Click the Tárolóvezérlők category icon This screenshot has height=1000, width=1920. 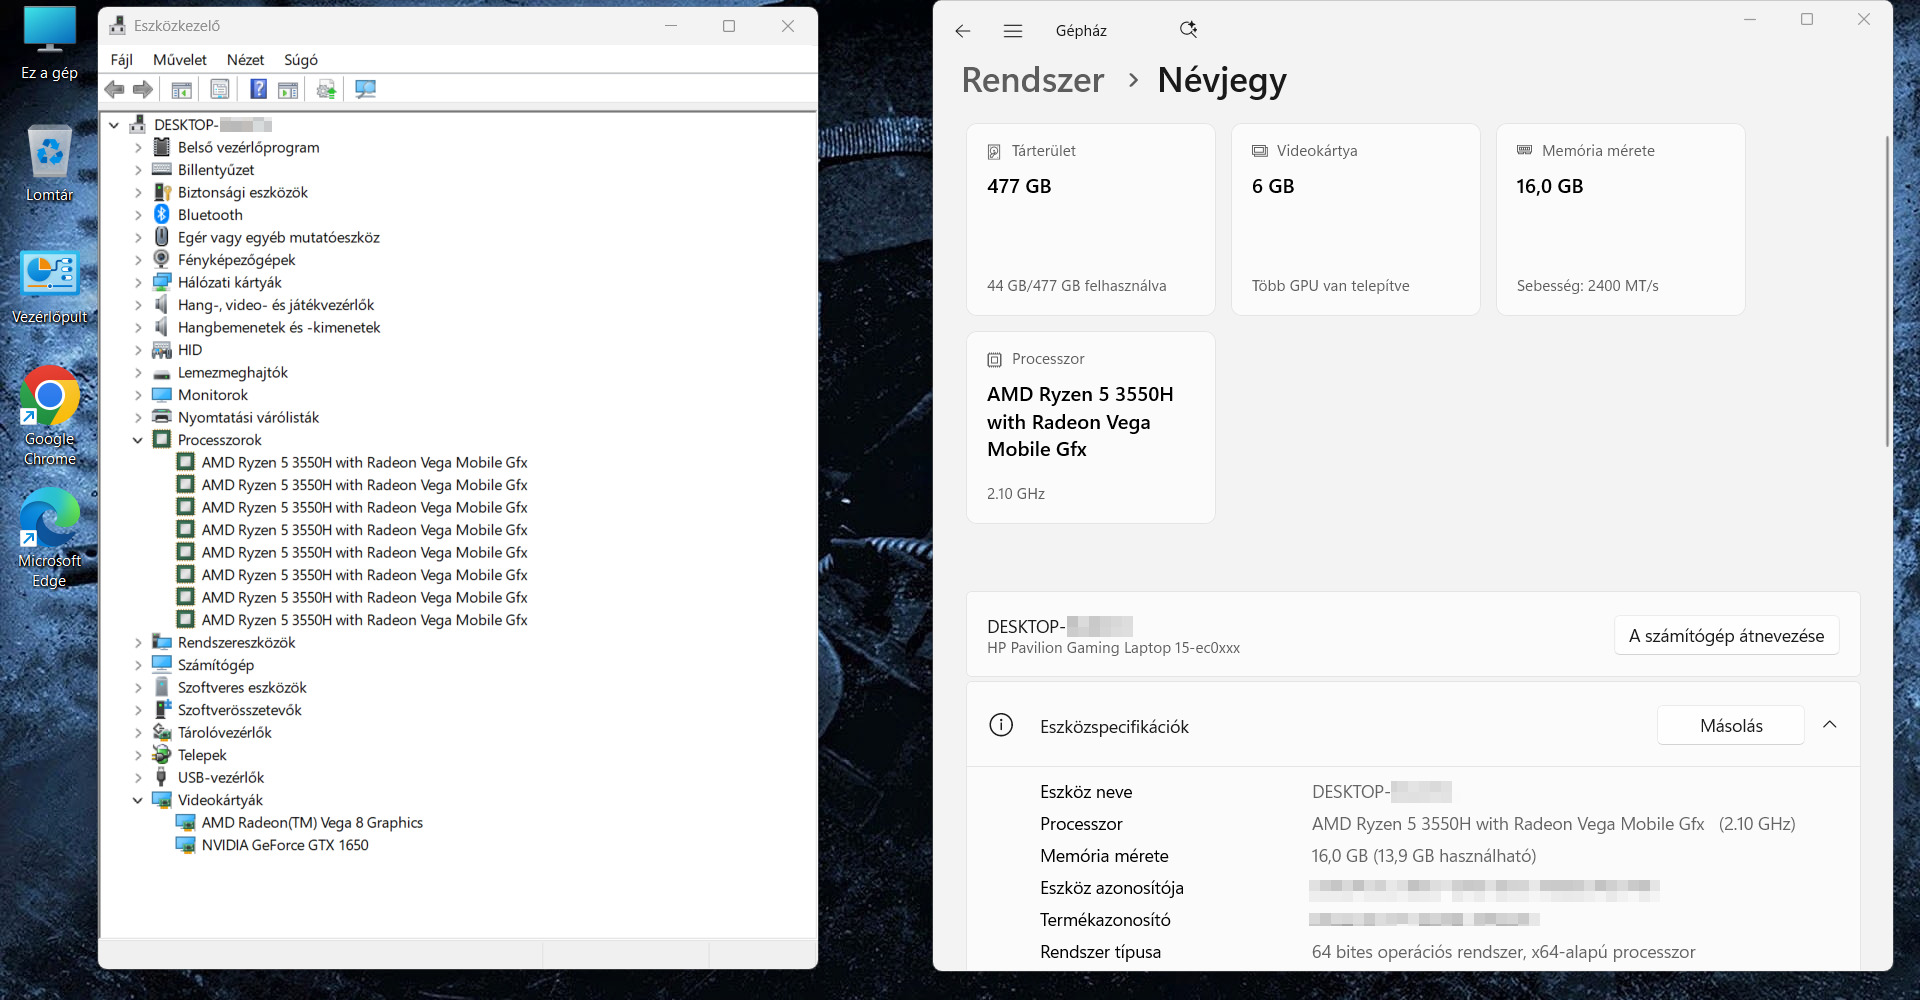(x=161, y=732)
